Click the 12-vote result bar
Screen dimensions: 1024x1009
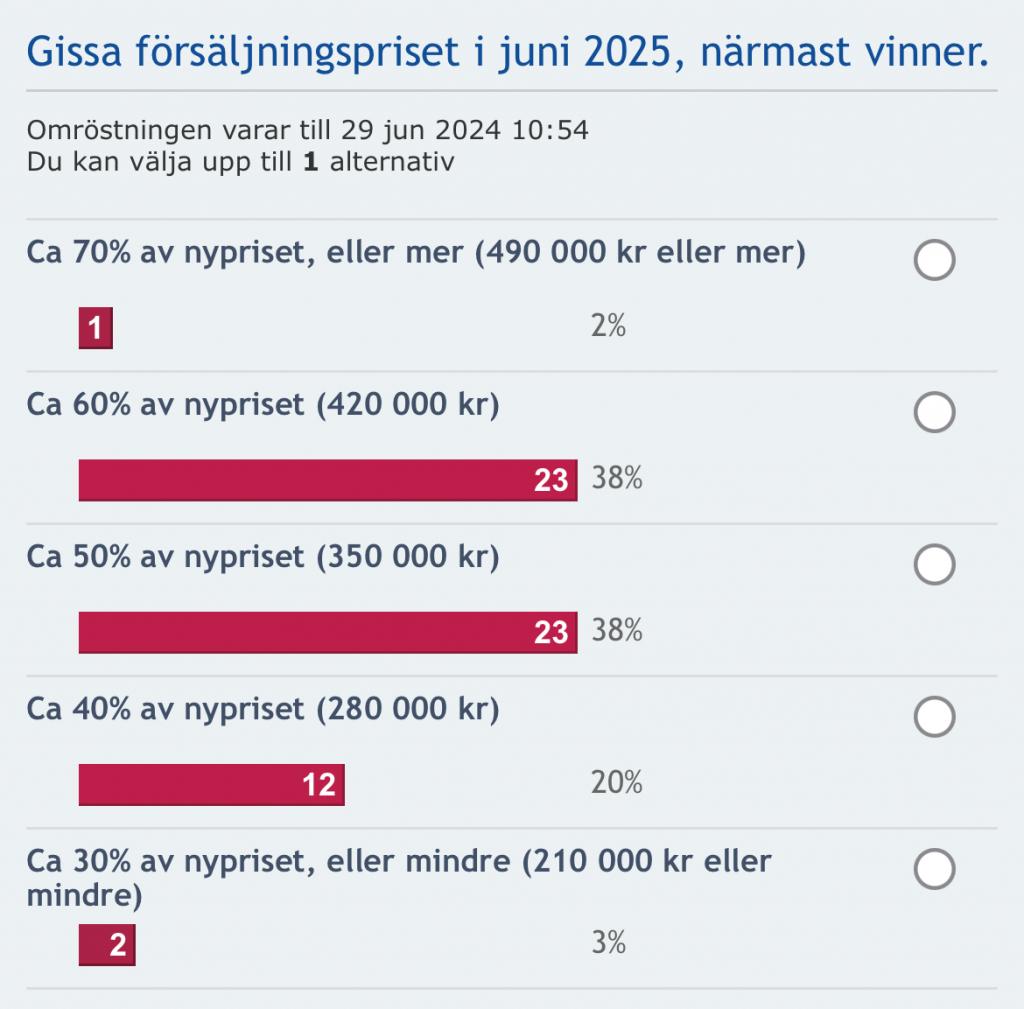211,784
